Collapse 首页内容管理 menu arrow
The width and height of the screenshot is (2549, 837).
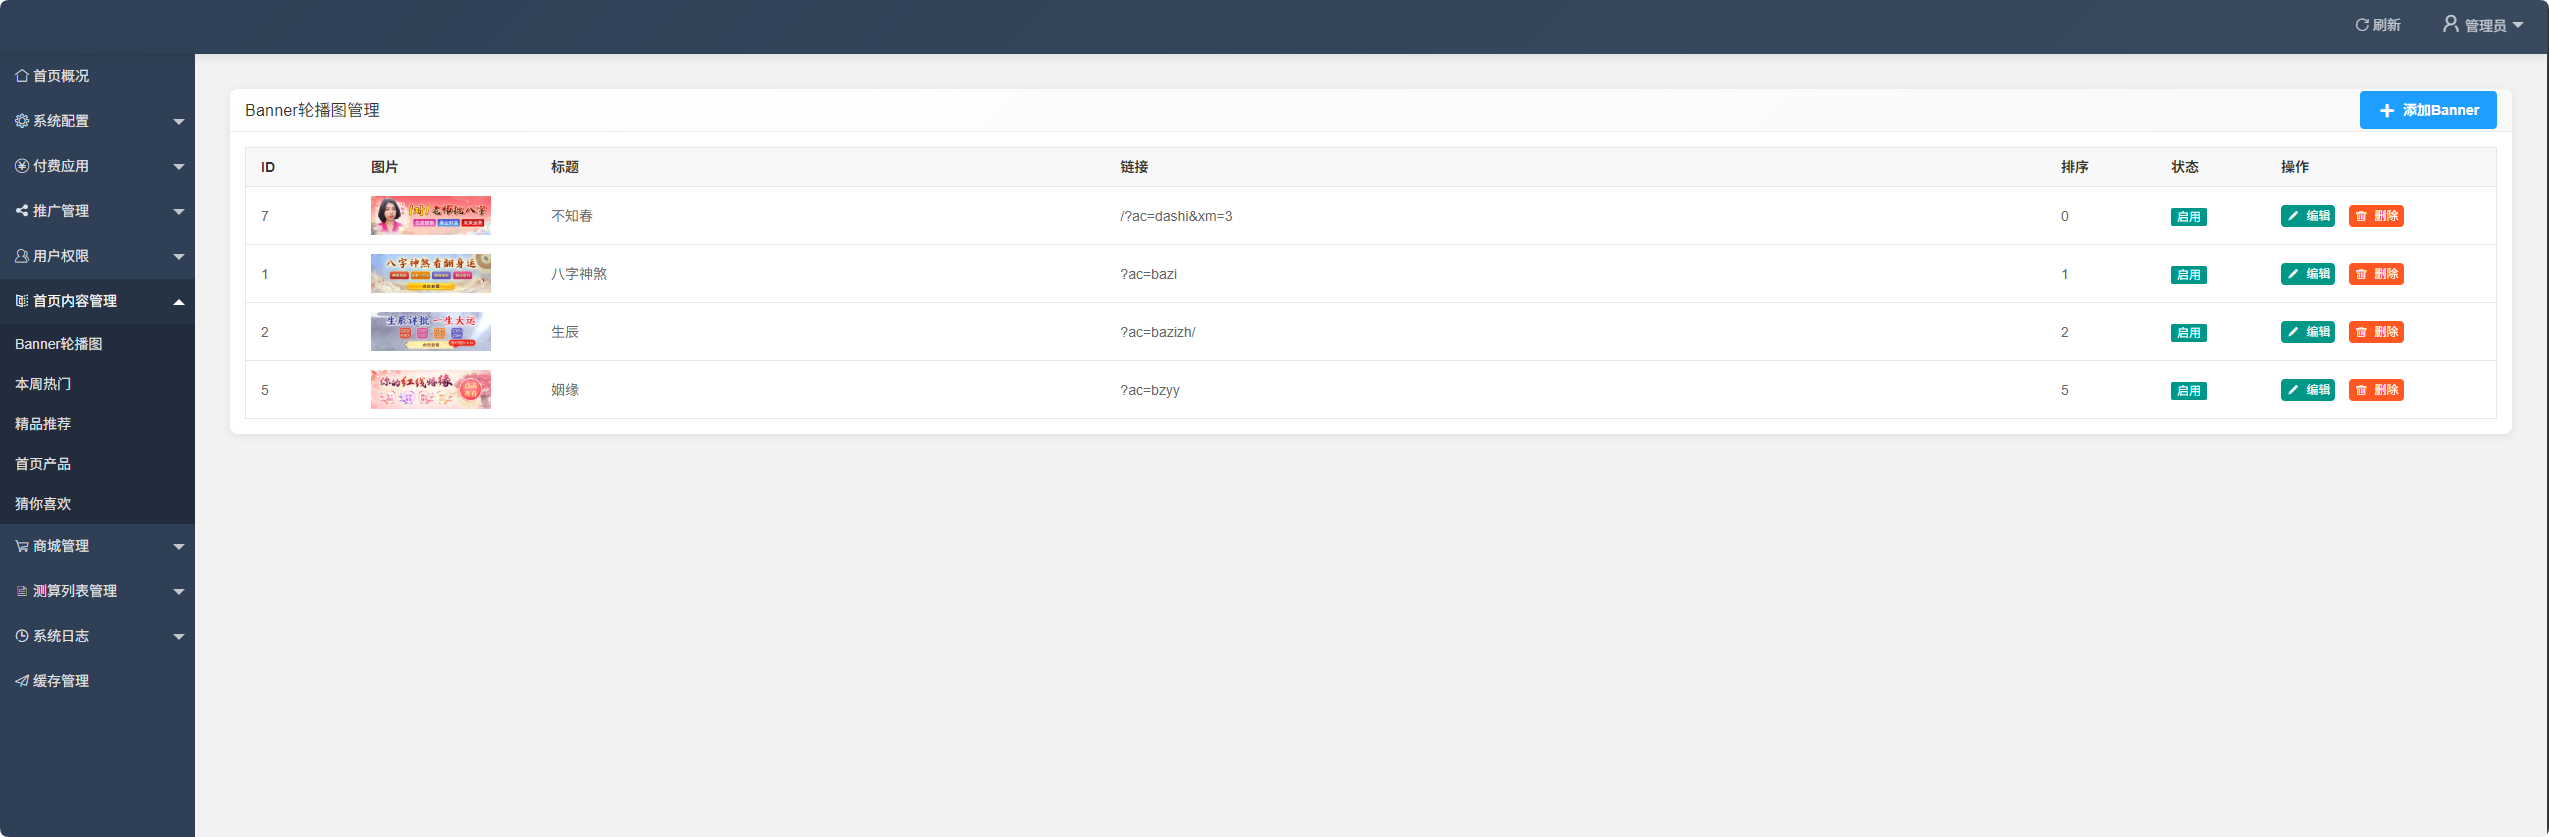179,302
